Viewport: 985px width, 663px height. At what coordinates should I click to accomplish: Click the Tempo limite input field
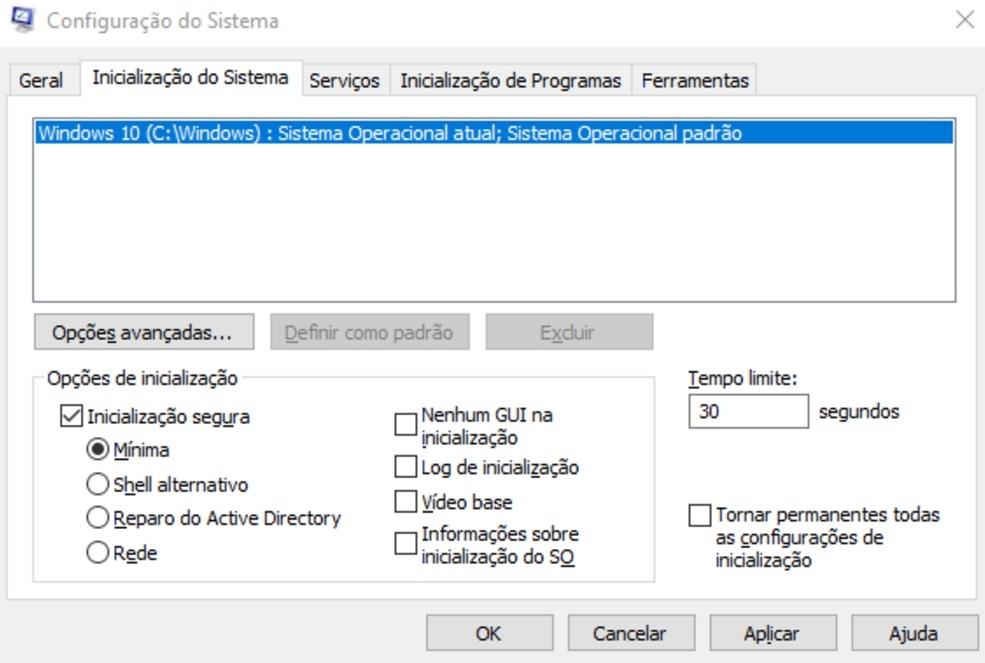point(748,412)
